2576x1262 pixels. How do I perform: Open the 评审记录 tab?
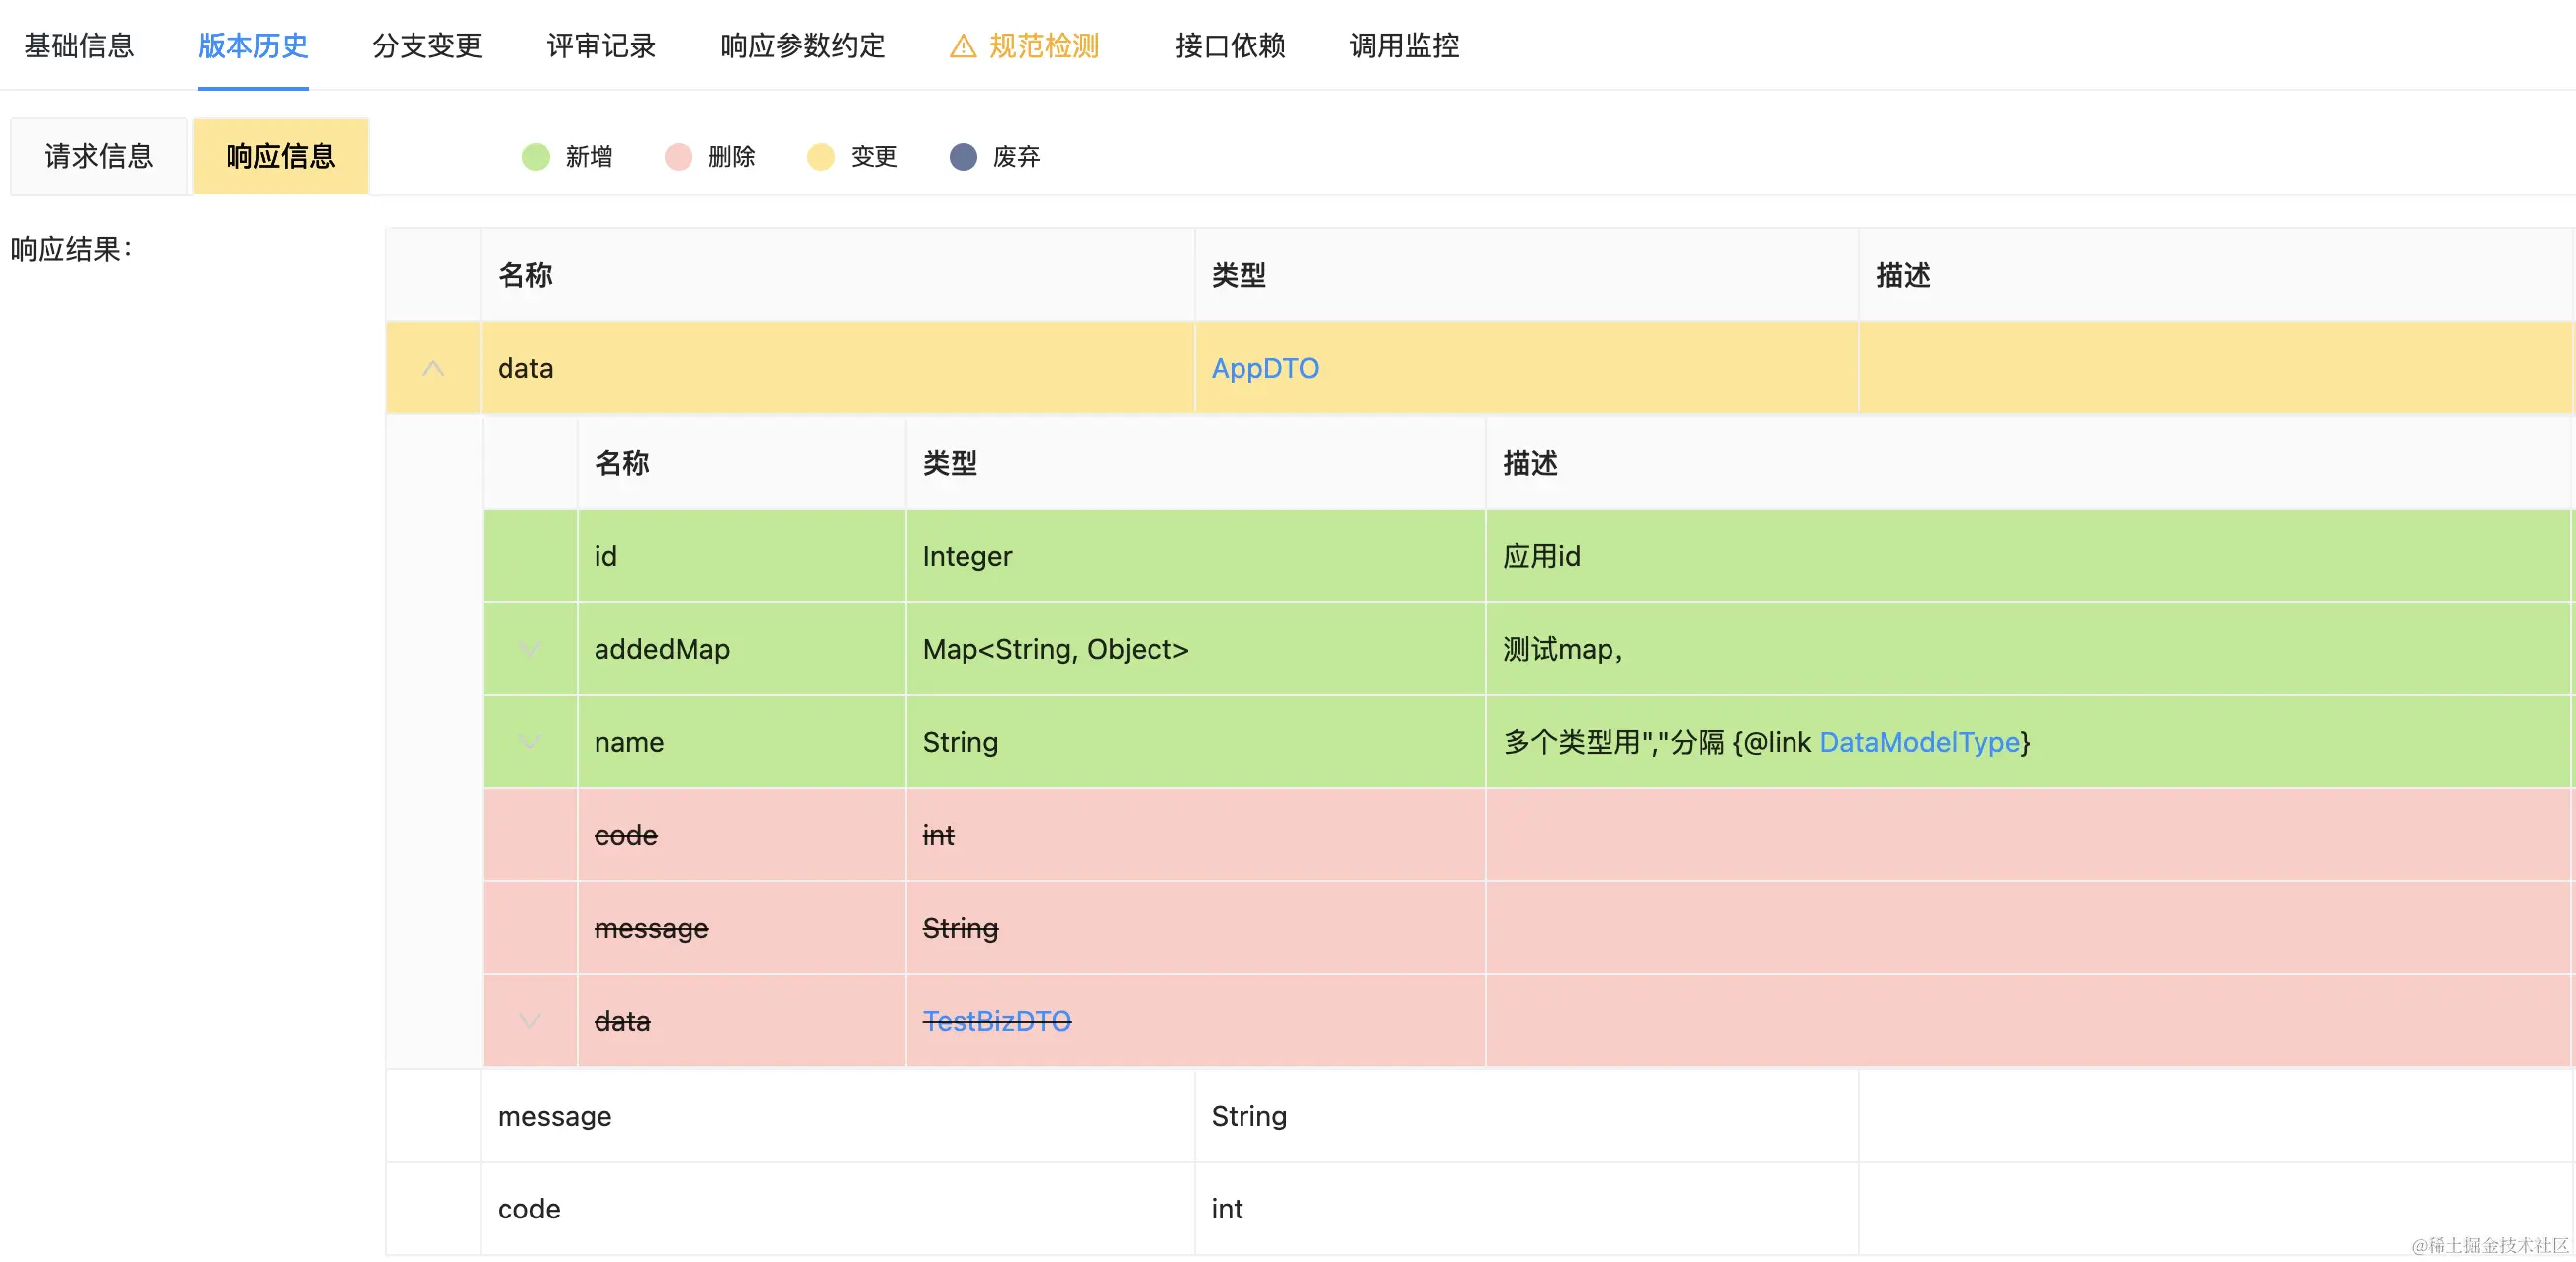pyautogui.click(x=601, y=46)
